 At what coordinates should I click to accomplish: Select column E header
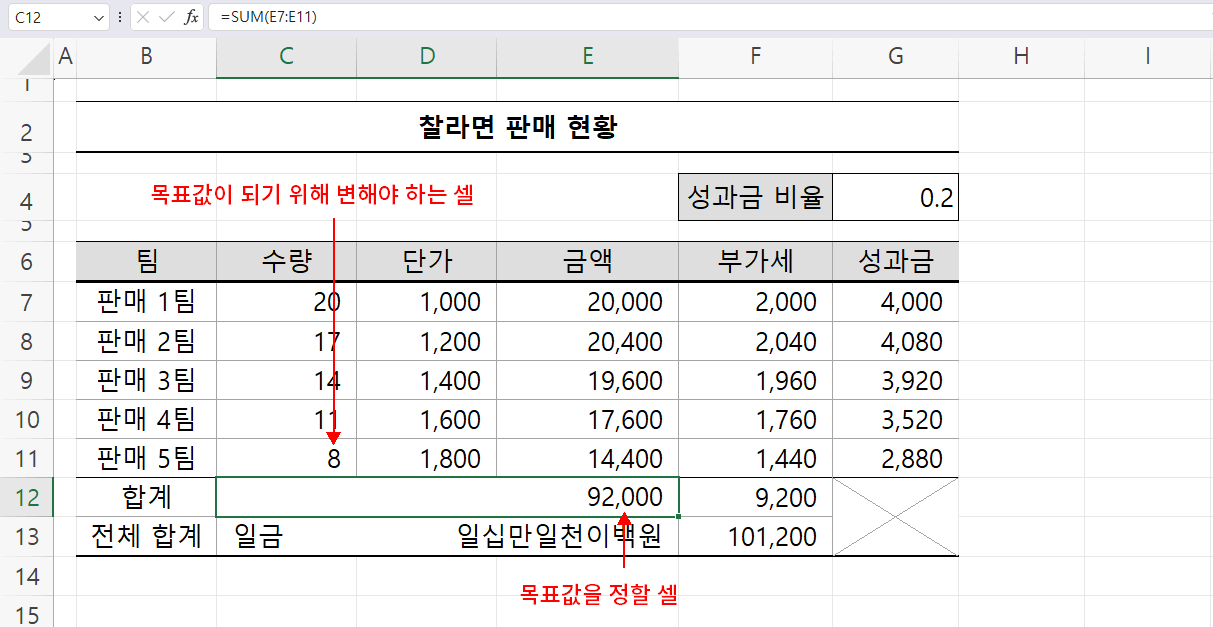point(587,56)
